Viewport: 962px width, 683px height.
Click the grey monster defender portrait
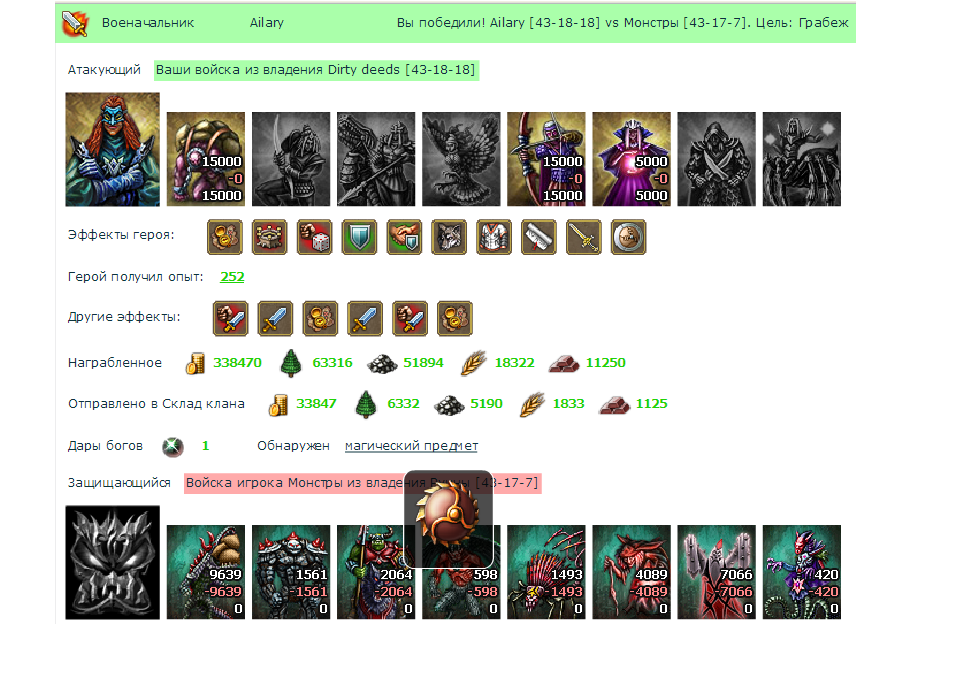[x=112, y=562]
